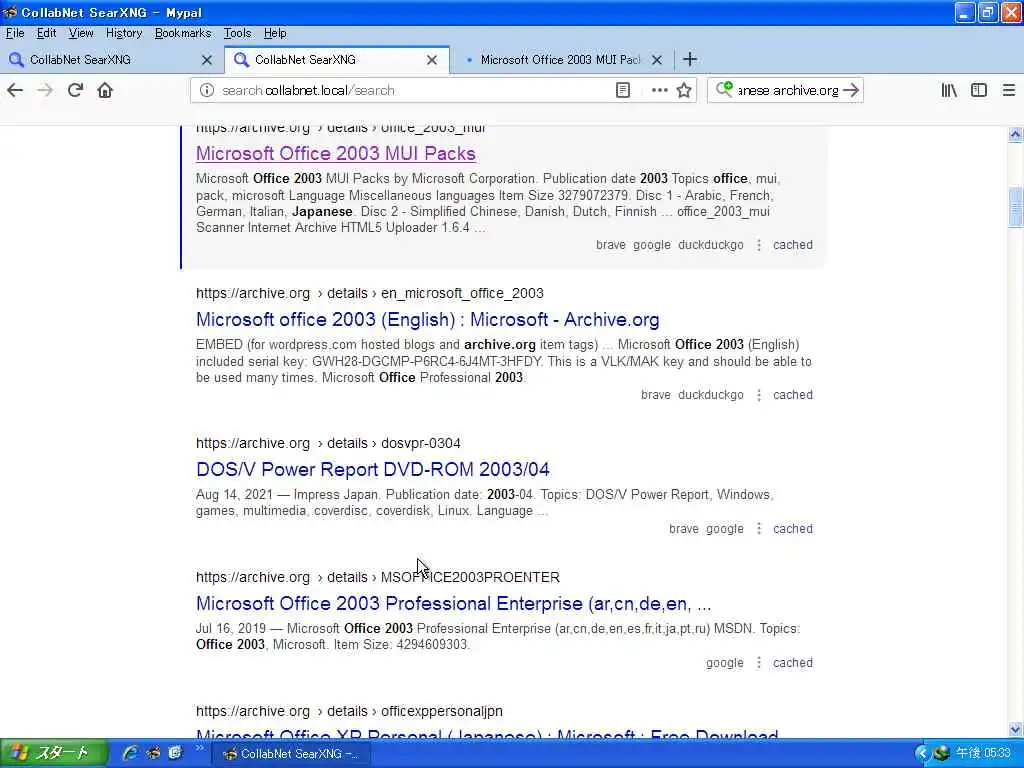This screenshot has height=768, width=1024.
Task: Submit search with the go arrow
Action: pos(850,90)
